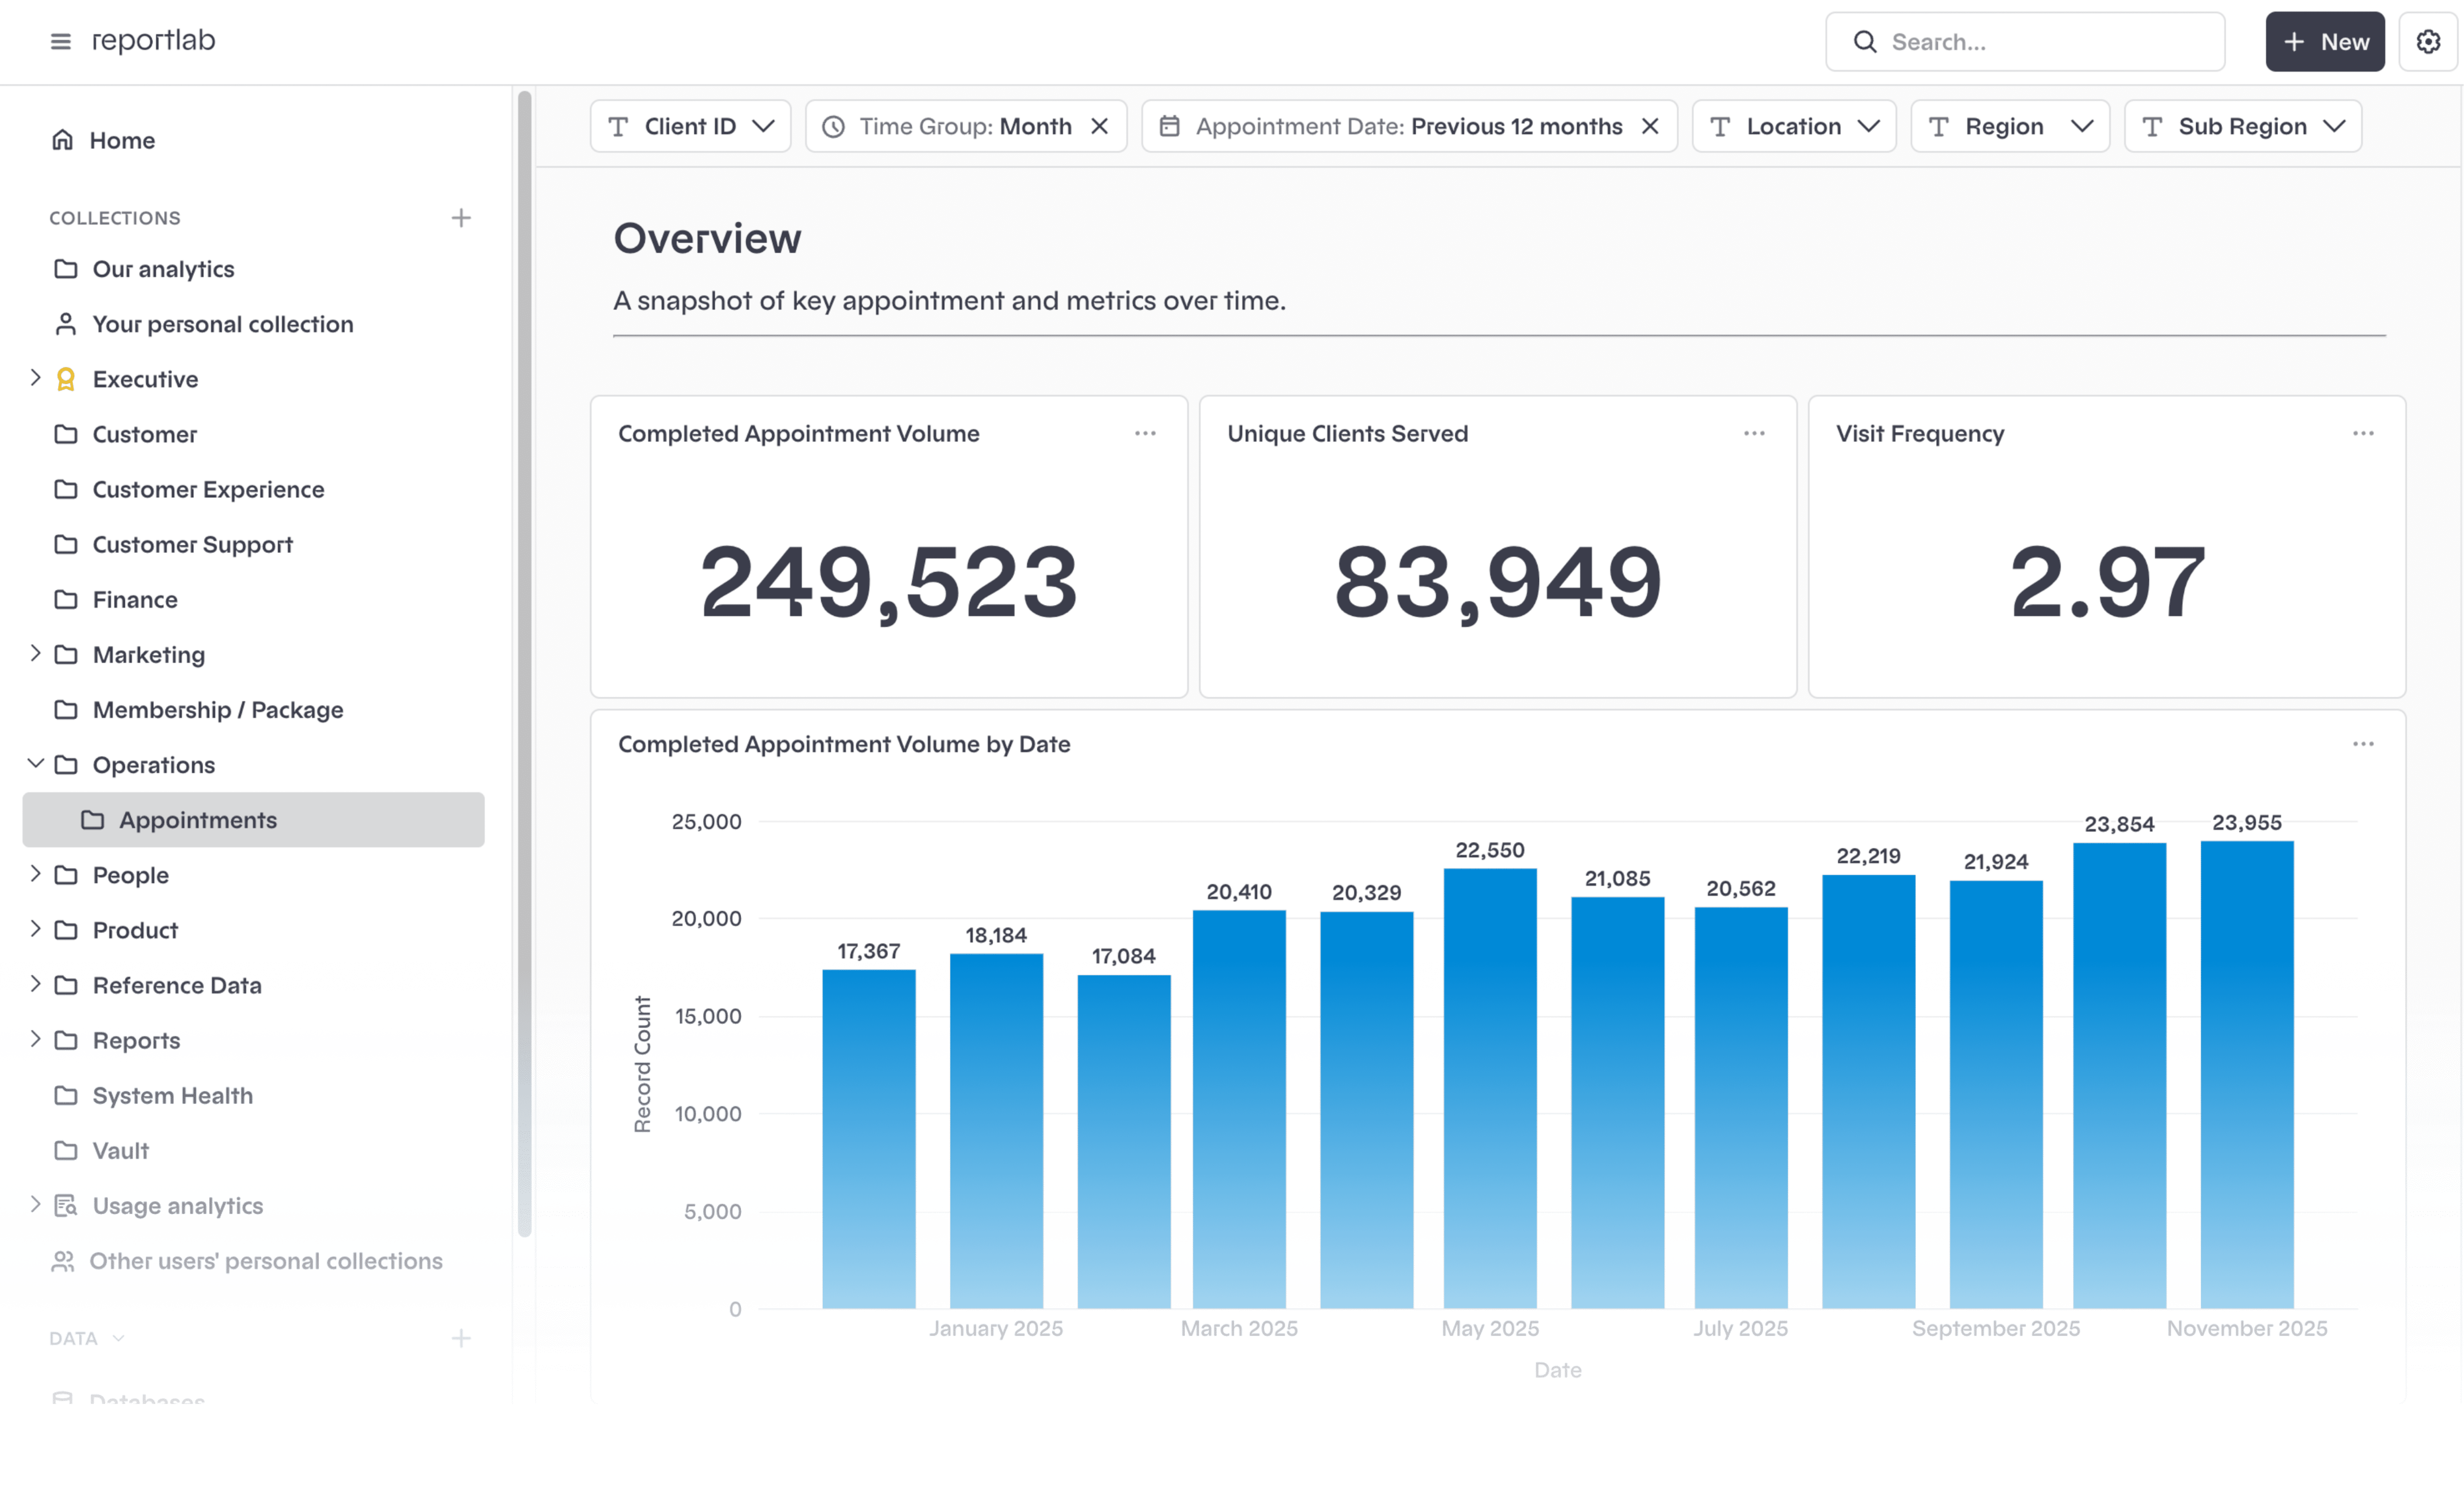Open the bar chart card's ellipsis menu
Screen dimensions: 2464x1512
[x=2363, y=744]
